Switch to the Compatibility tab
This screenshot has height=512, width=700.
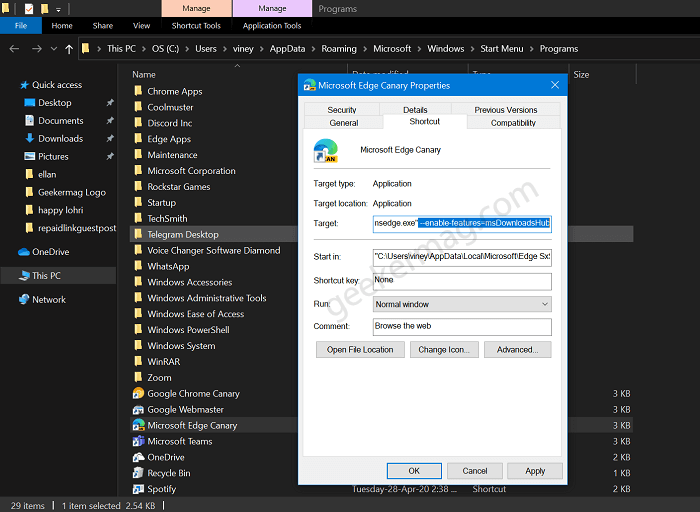(513, 123)
